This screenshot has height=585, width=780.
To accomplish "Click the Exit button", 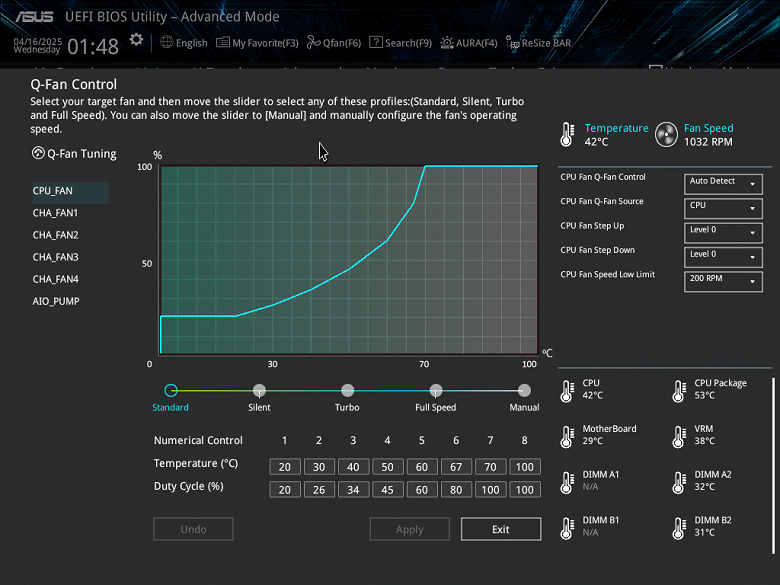I will click(501, 529).
